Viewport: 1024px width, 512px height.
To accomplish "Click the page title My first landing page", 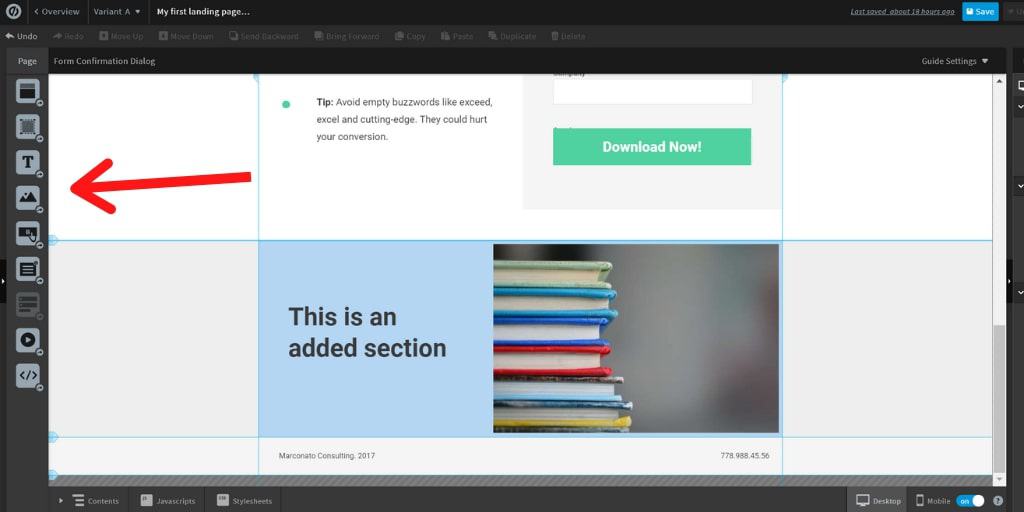I will click(203, 12).
